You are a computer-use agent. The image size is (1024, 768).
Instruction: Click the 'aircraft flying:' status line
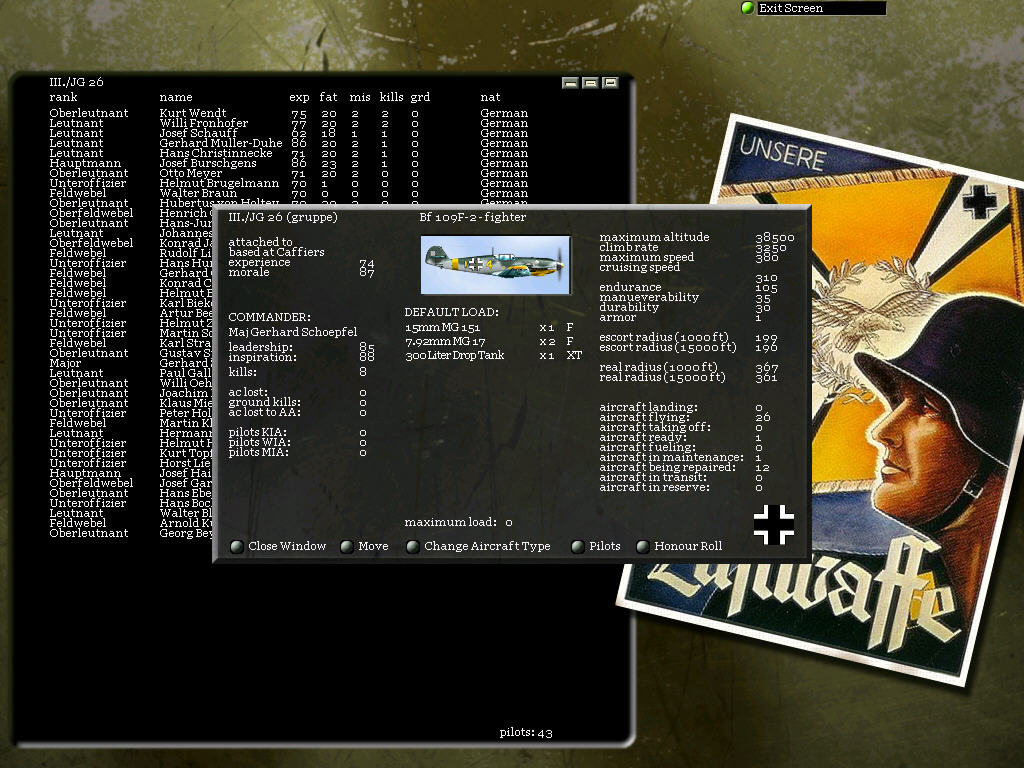(644, 417)
